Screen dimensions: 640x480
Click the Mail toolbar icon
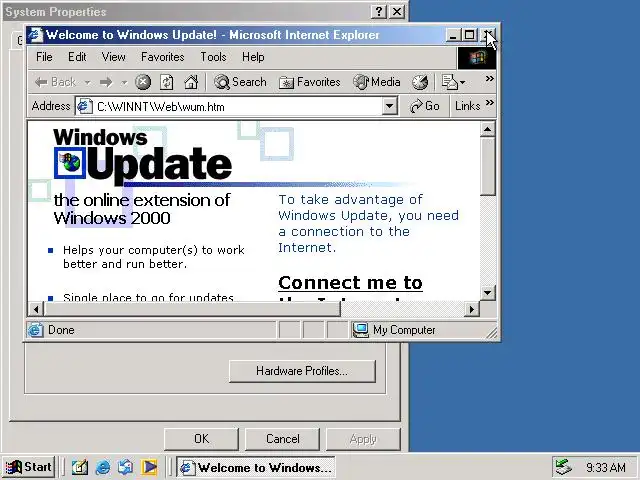(x=449, y=82)
